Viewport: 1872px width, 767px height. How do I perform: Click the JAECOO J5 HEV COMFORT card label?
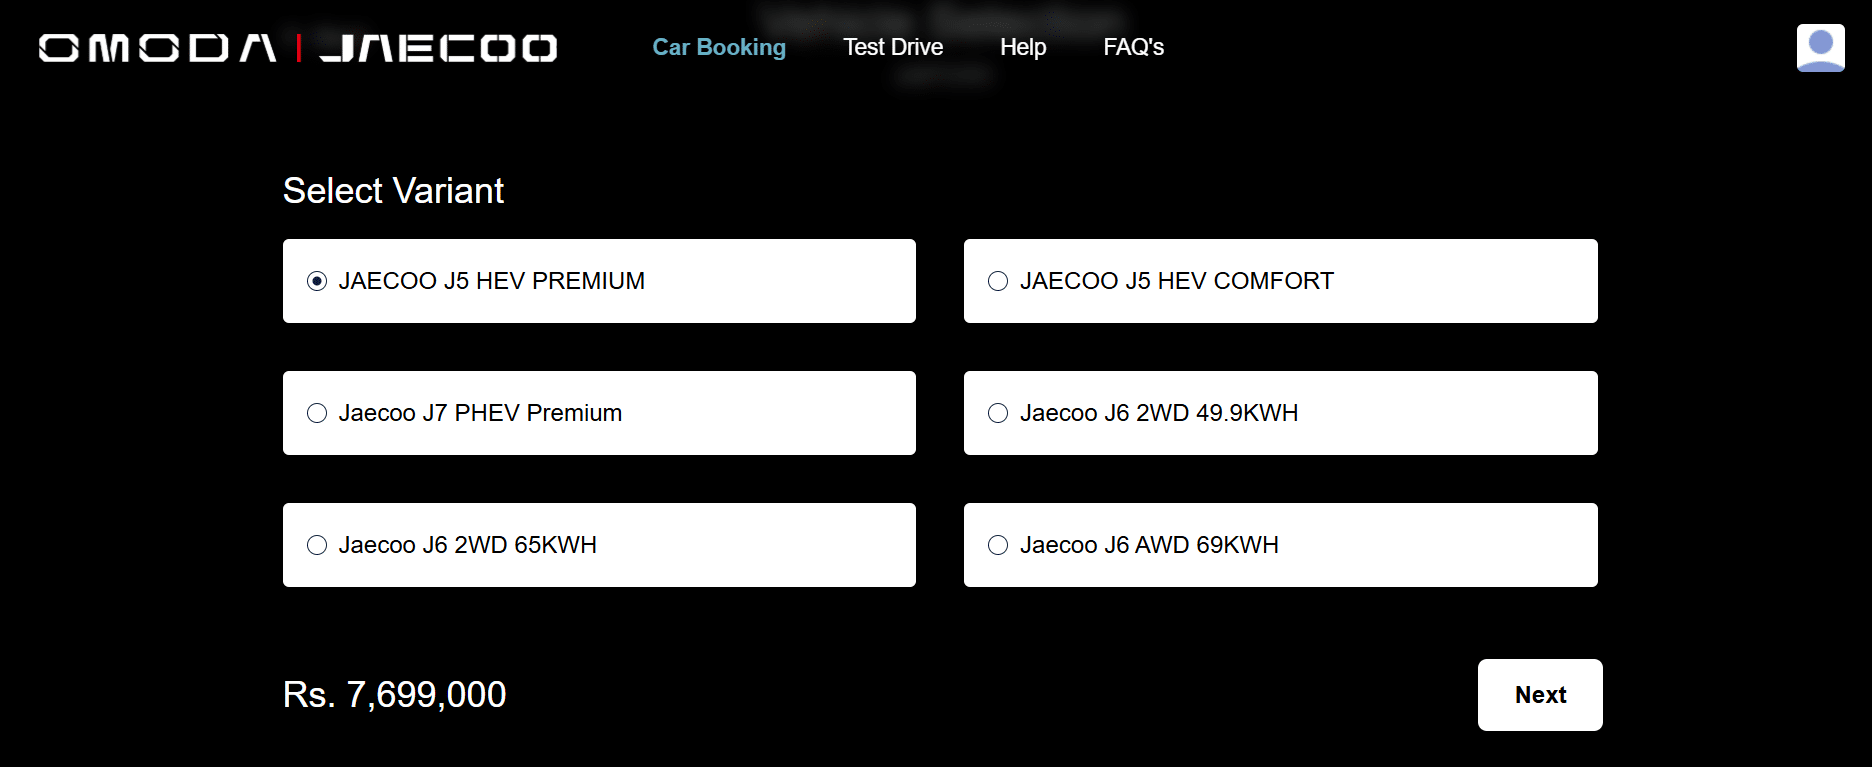click(1177, 281)
